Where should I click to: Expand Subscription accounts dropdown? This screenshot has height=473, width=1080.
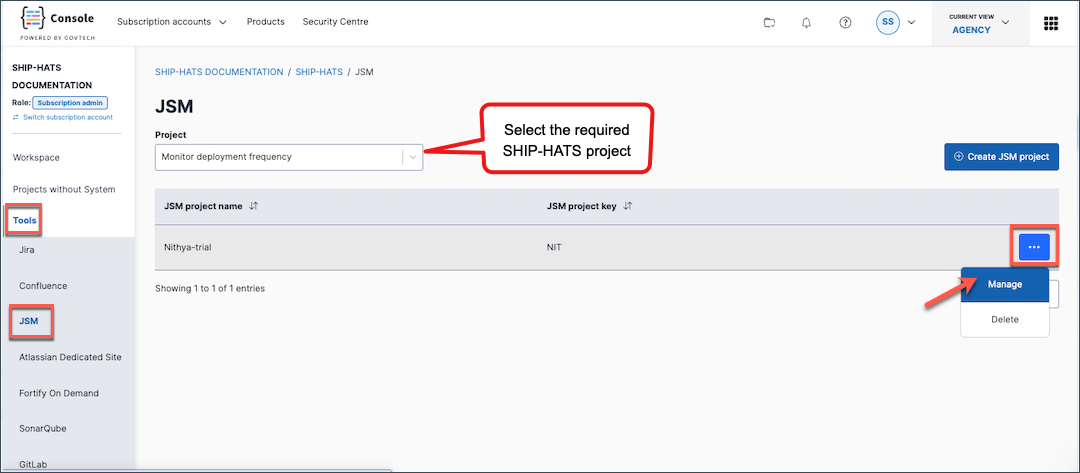tap(172, 21)
